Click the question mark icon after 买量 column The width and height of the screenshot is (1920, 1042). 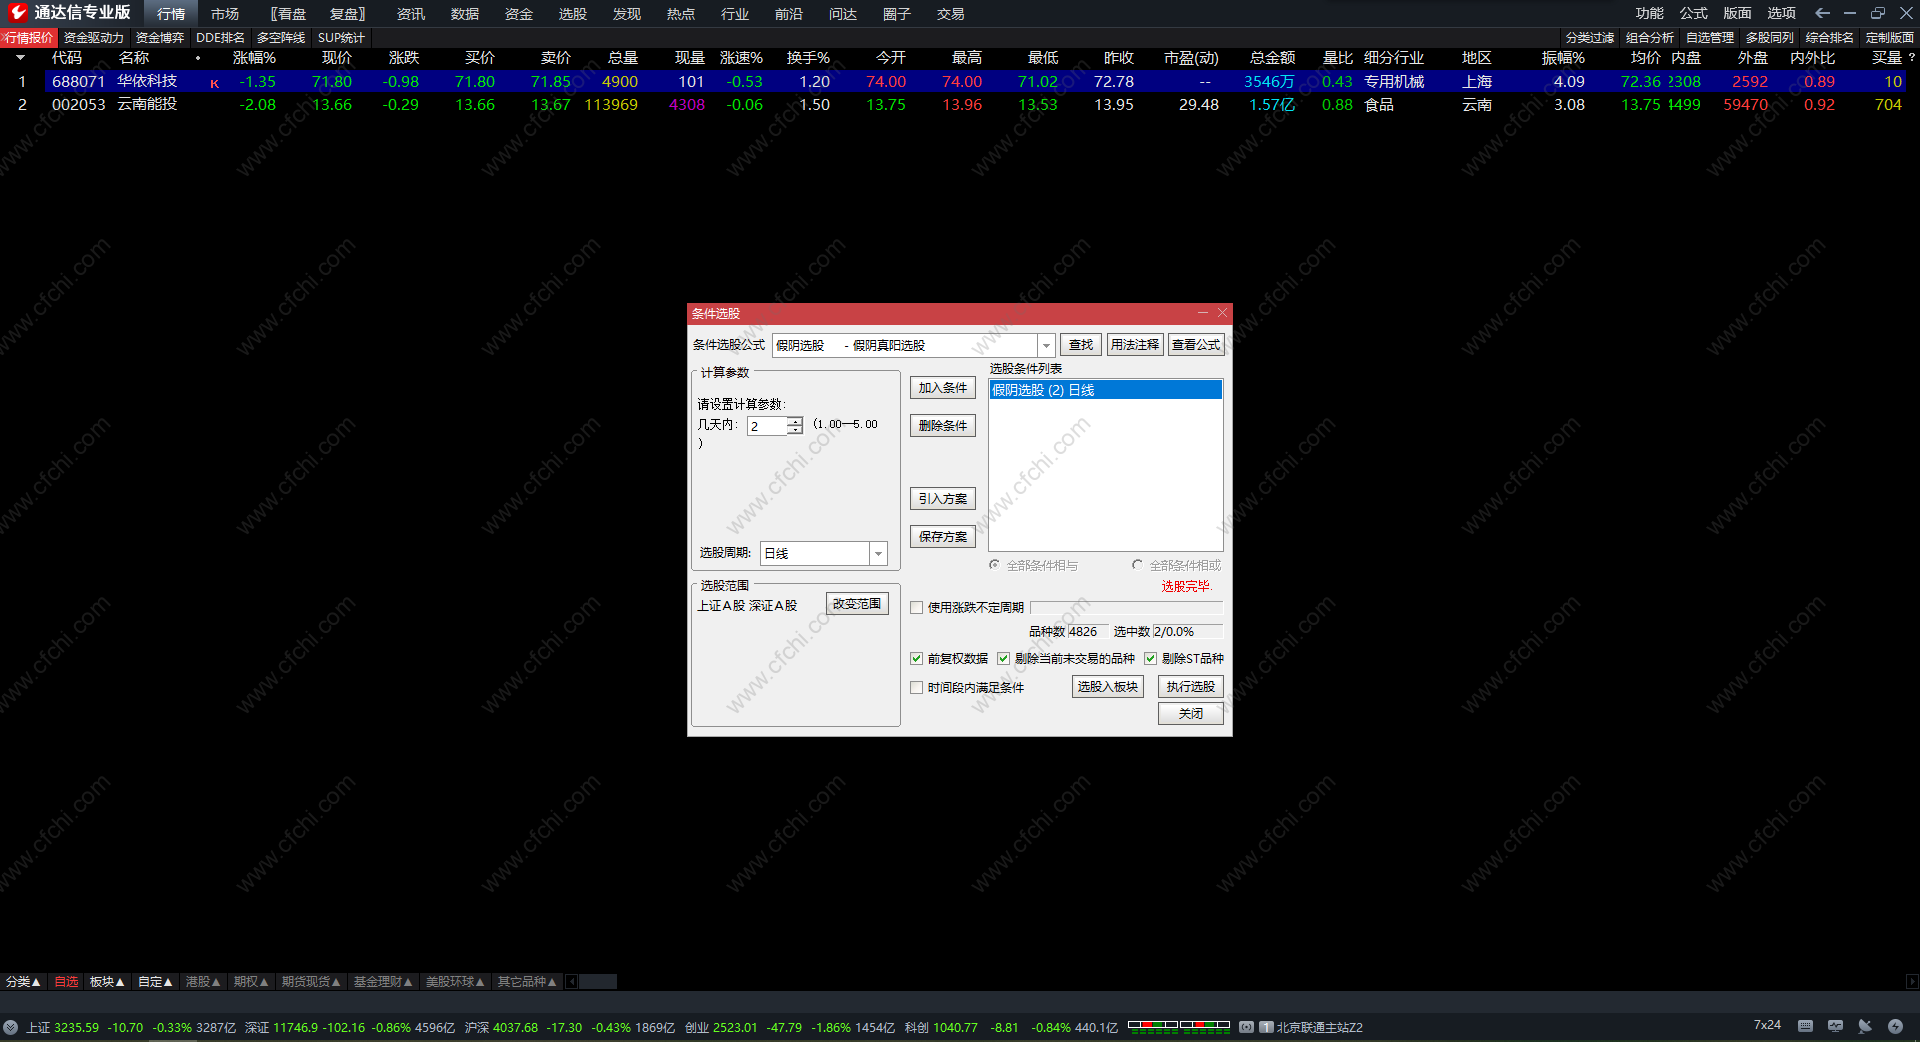click(1911, 57)
